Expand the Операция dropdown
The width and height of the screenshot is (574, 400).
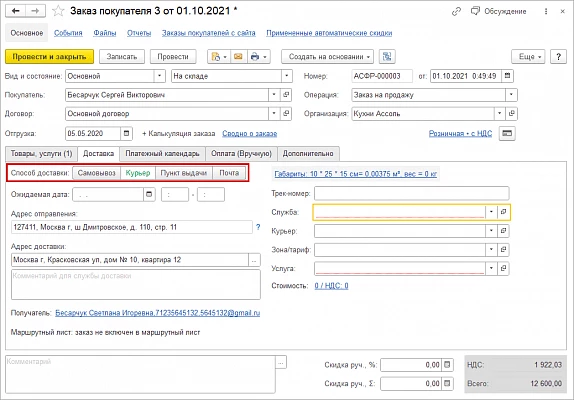click(x=511, y=95)
